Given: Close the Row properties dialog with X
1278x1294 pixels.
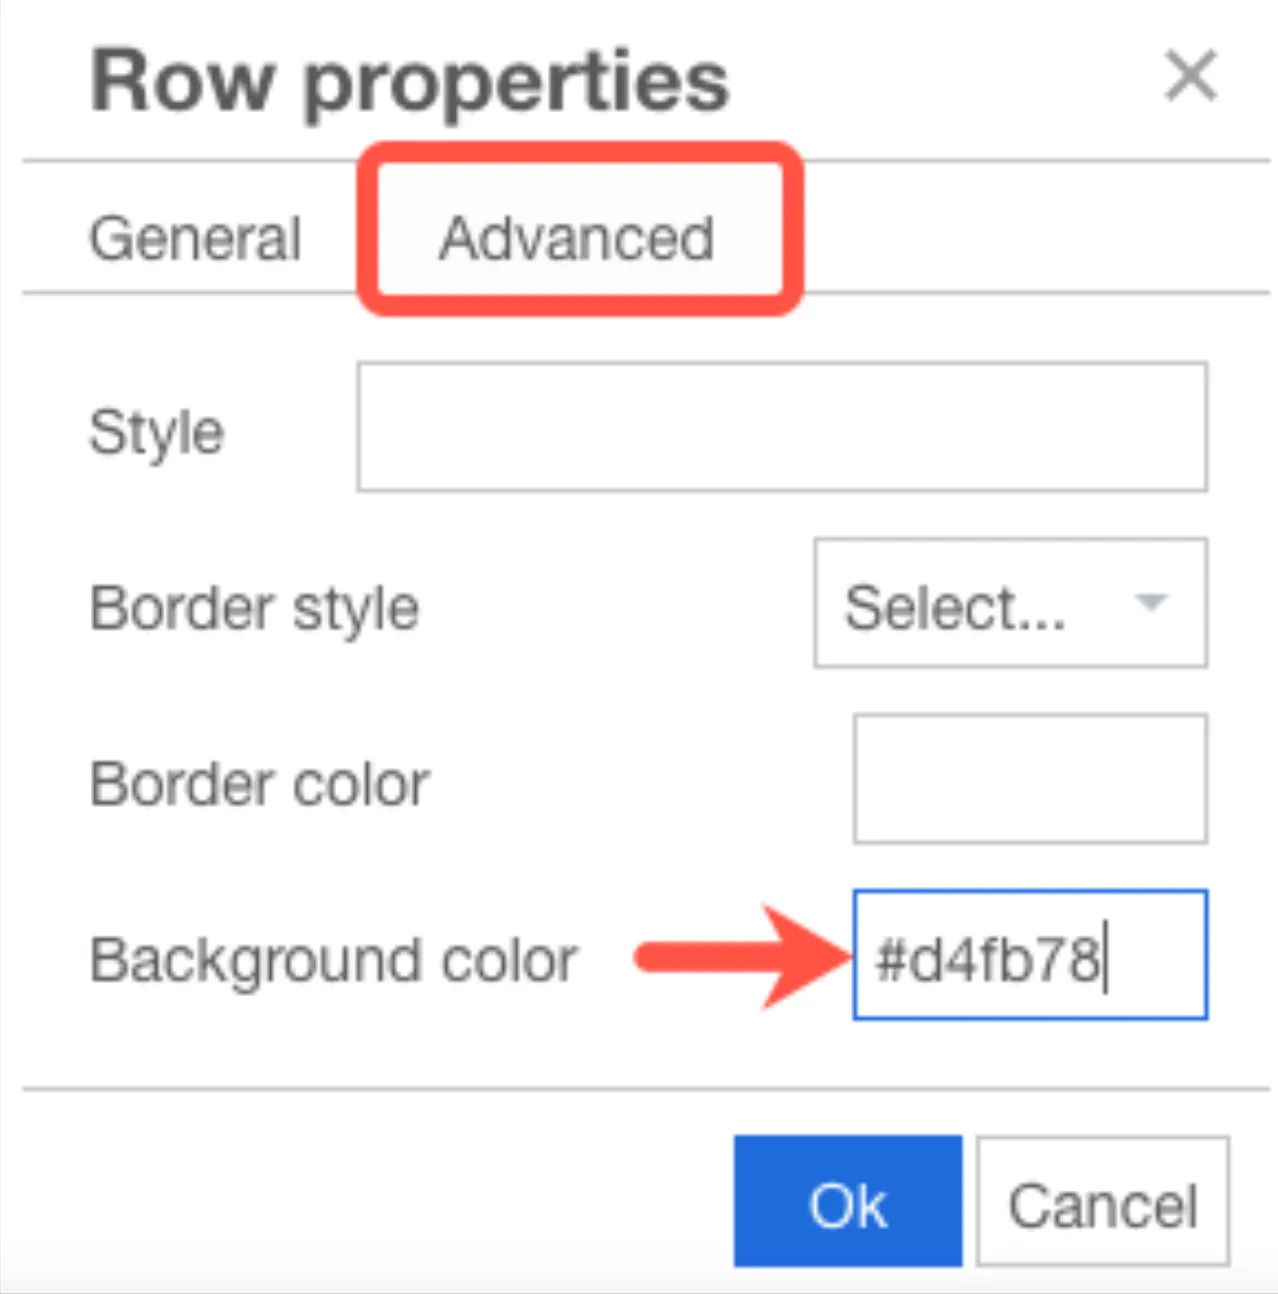Looking at the screenshot, I should (1191, 76).
